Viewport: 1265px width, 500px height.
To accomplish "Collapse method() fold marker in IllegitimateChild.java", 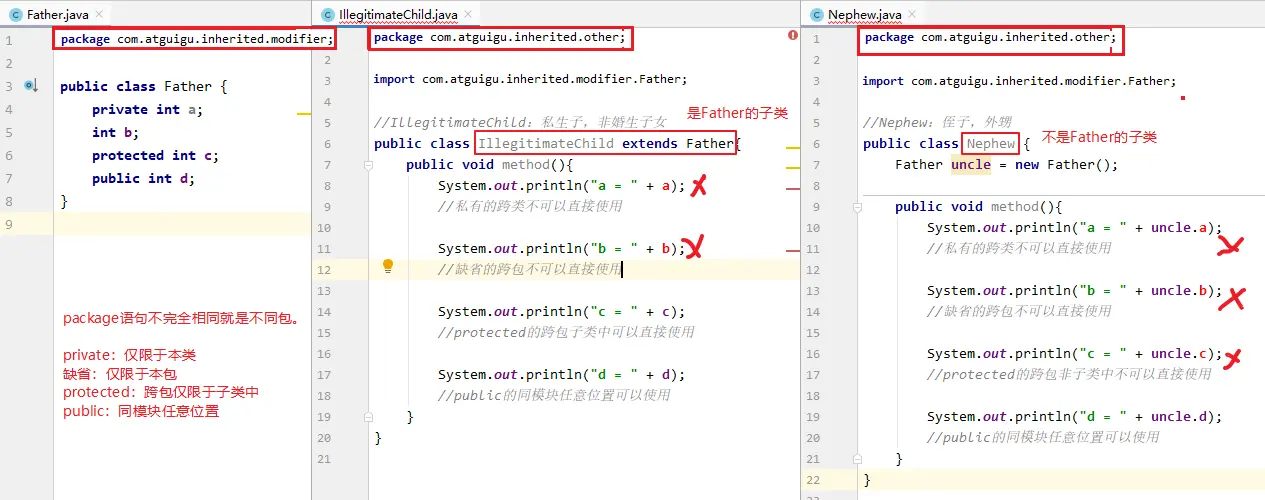I will pos(369,165).
